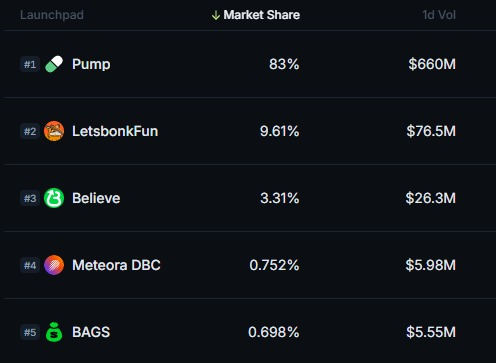Open the Believe launchpad name

(x=96, y=198)
